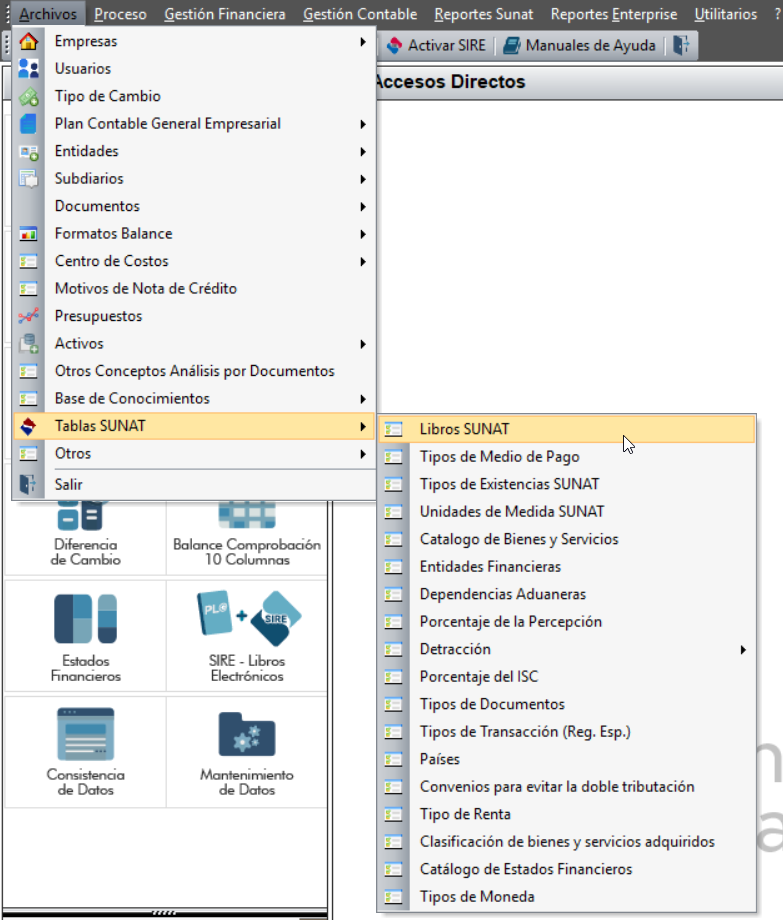Click the Activar SIRE button label
783x920 pixels.
tap(447, 45)
